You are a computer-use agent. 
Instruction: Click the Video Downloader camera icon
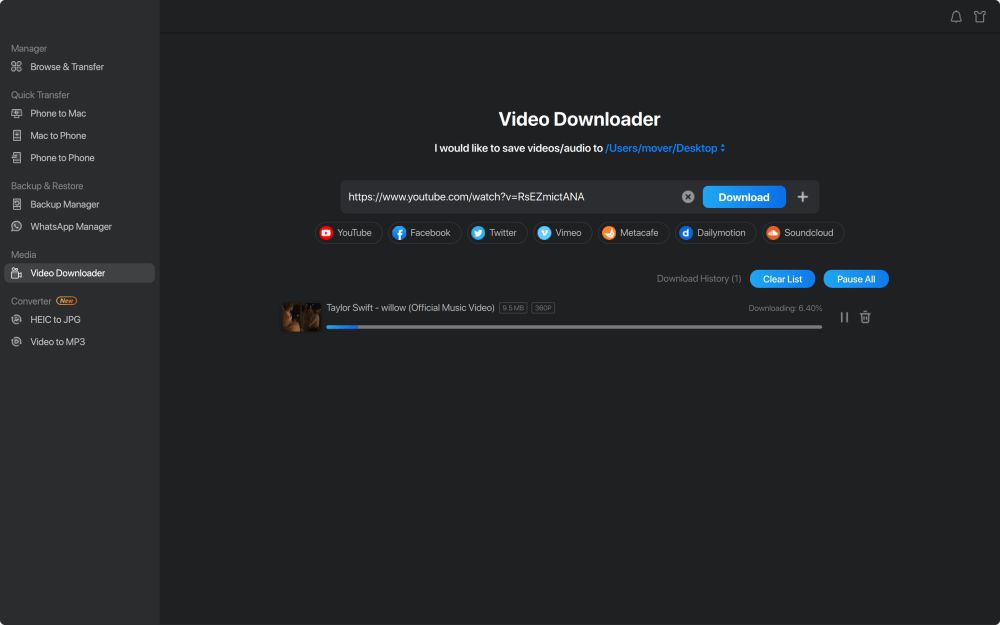pos(17,273)
